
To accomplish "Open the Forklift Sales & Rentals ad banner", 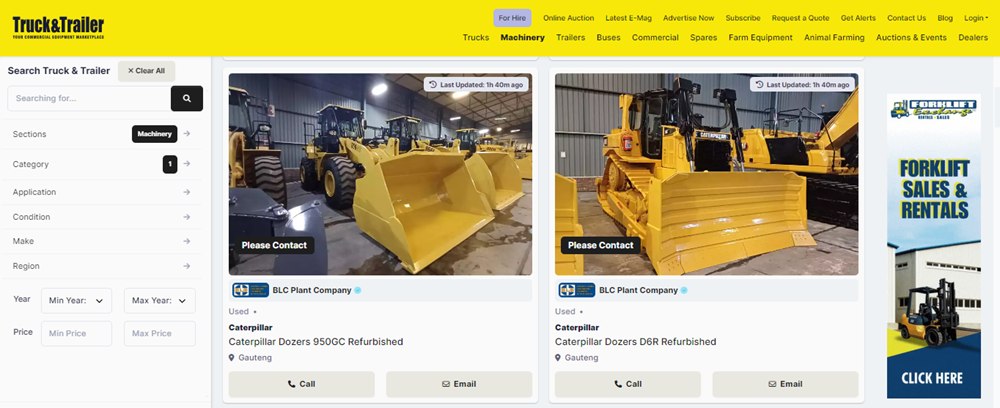I will point(934,247).
